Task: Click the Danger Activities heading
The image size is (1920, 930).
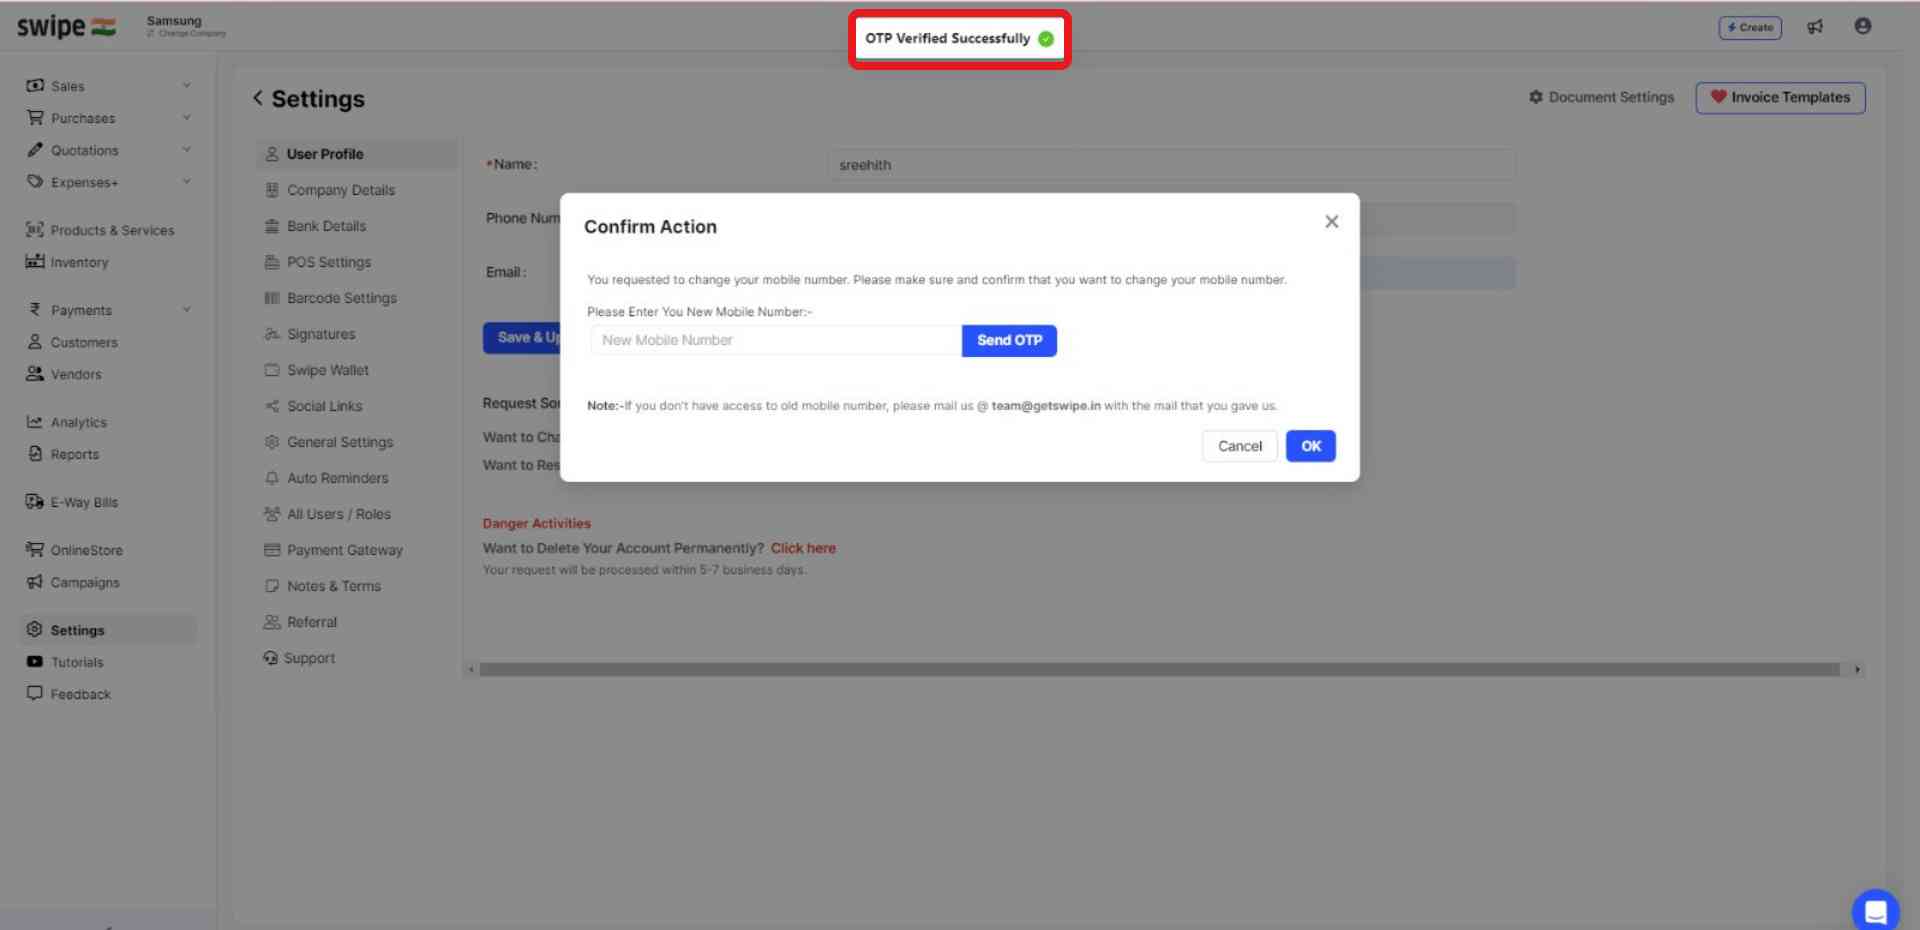Action: coord(536,523)
